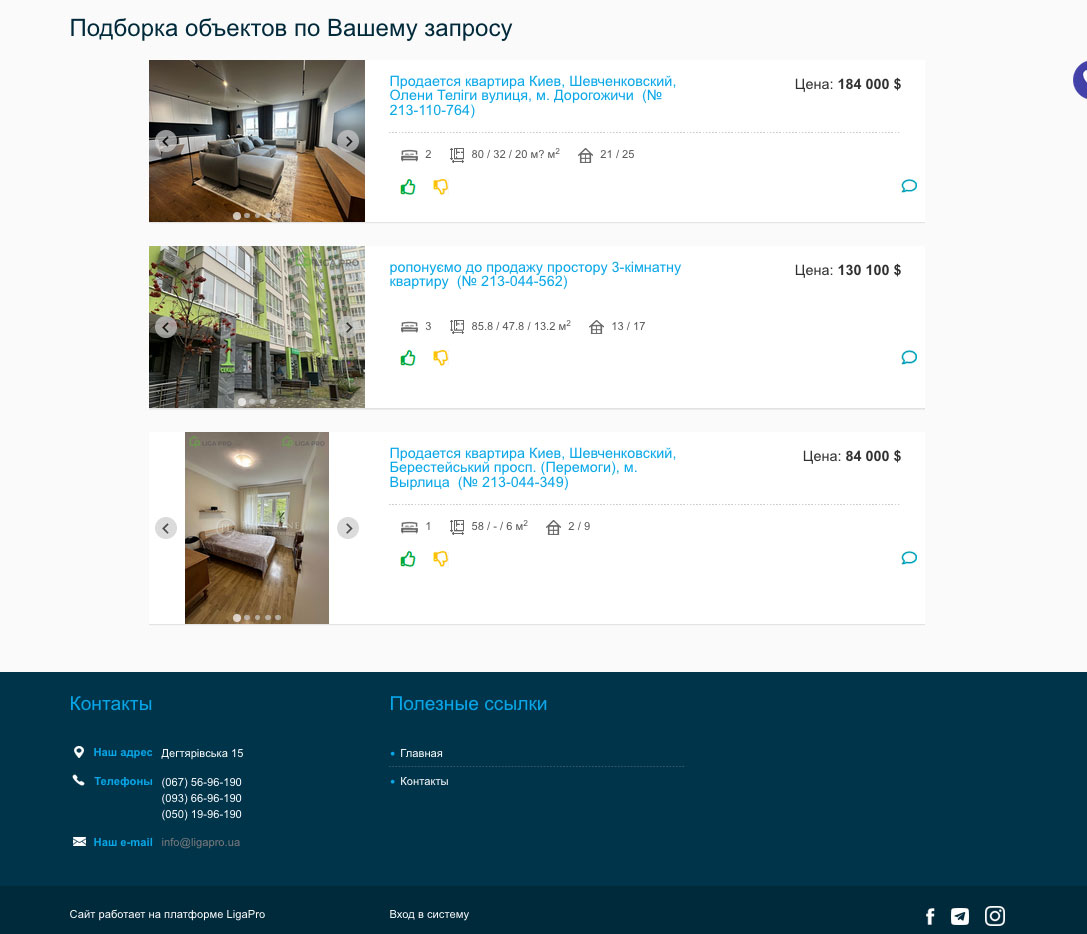Click the building floor icon in the 84 000 $ listing

[x=553, y=527]
